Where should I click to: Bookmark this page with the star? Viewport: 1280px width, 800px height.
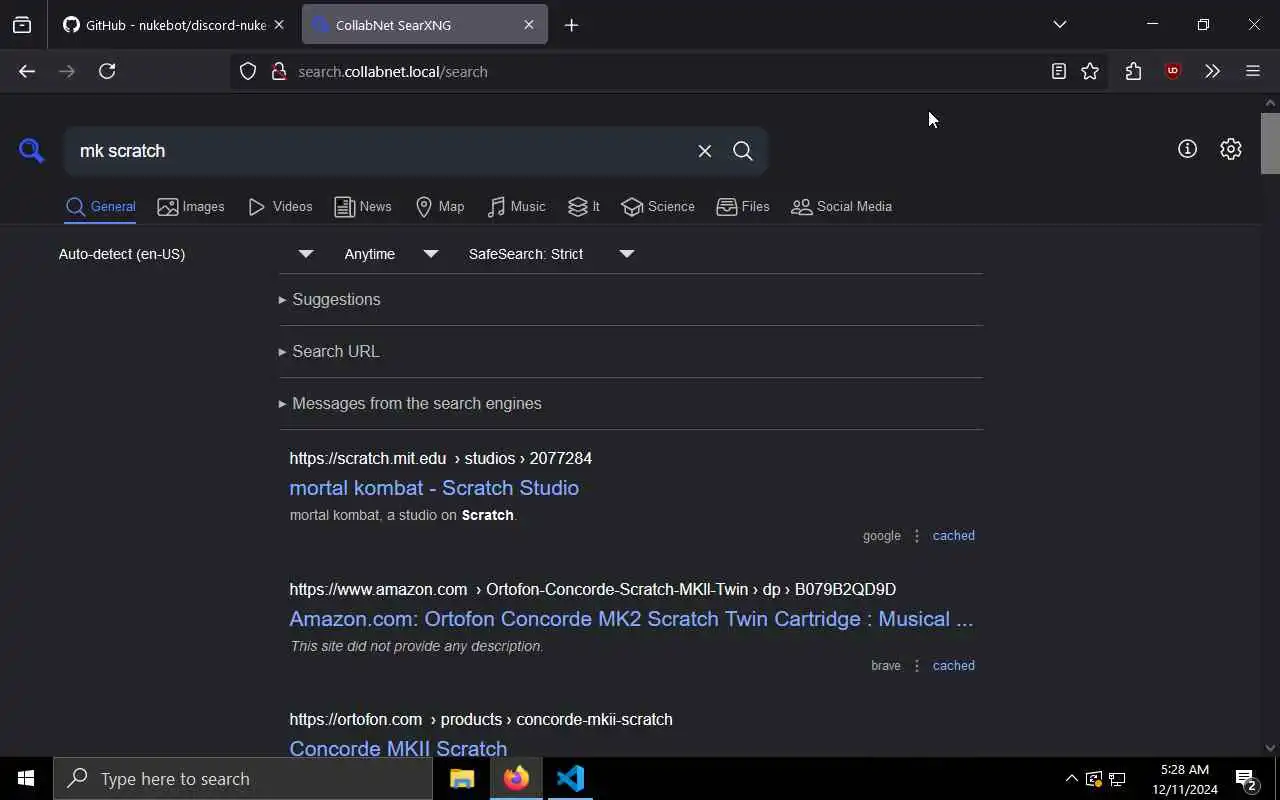[x=1090, y=71]
